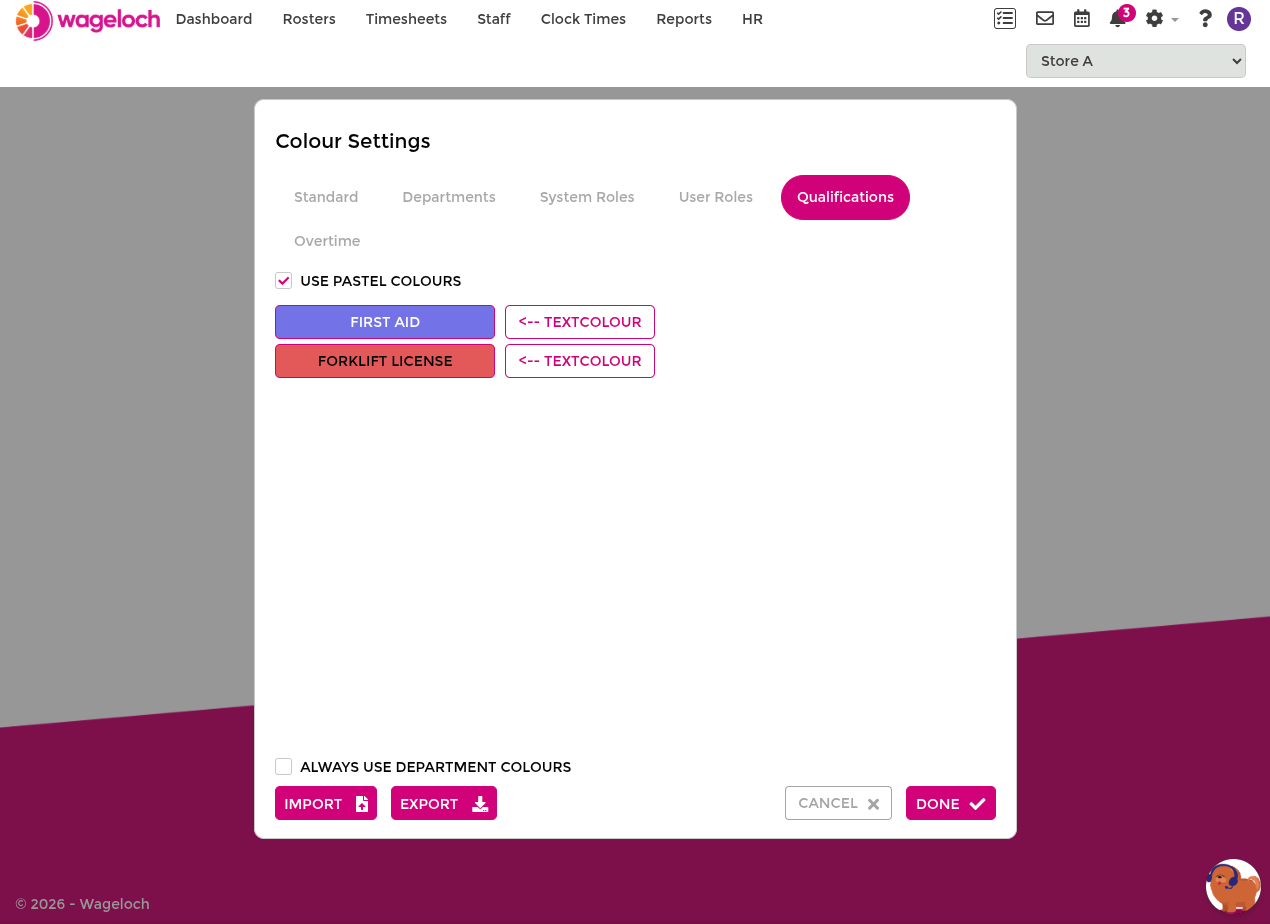The width and height of the screenshot is (1270, 924).
Task: Open the help question mark icon
Action: pyautogui.click(x=1205, y=18)
